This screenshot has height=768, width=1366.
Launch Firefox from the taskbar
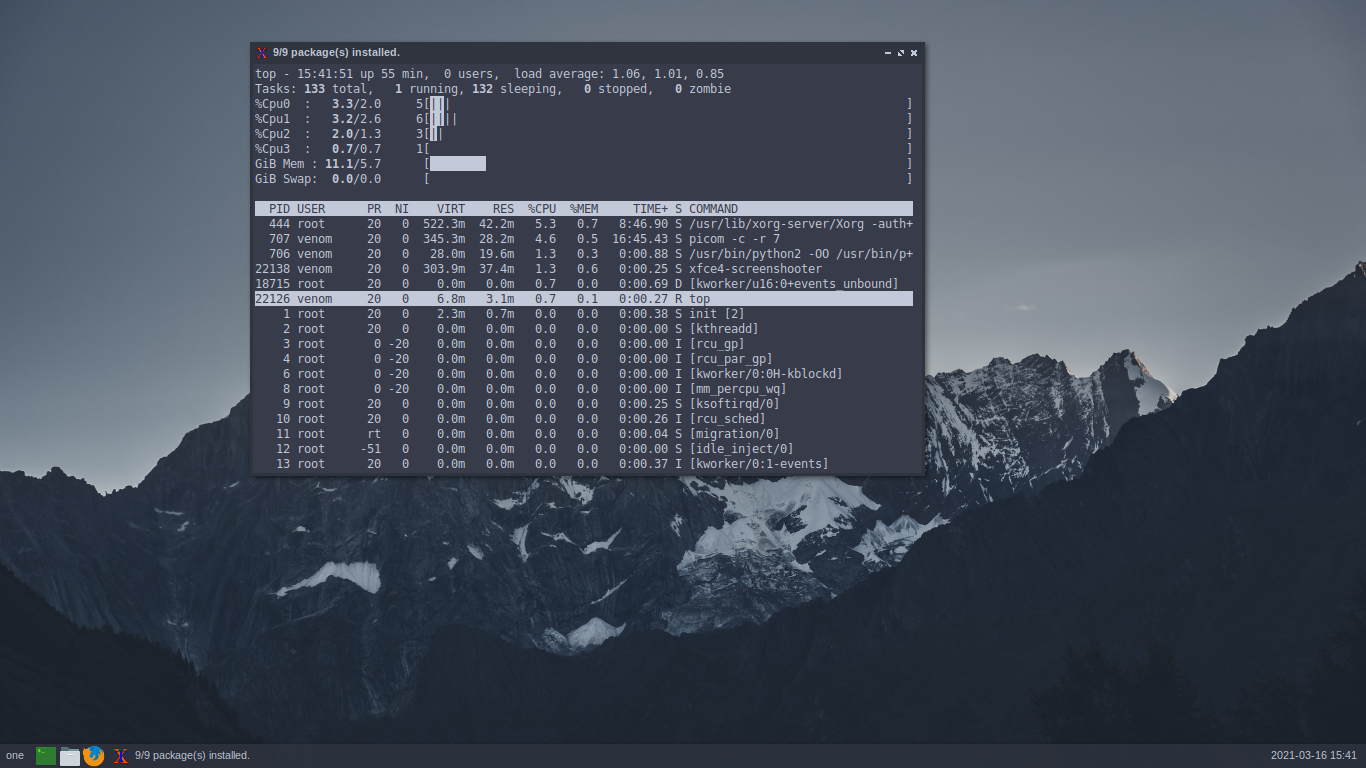pyautogui.click(x=94, y=756)
